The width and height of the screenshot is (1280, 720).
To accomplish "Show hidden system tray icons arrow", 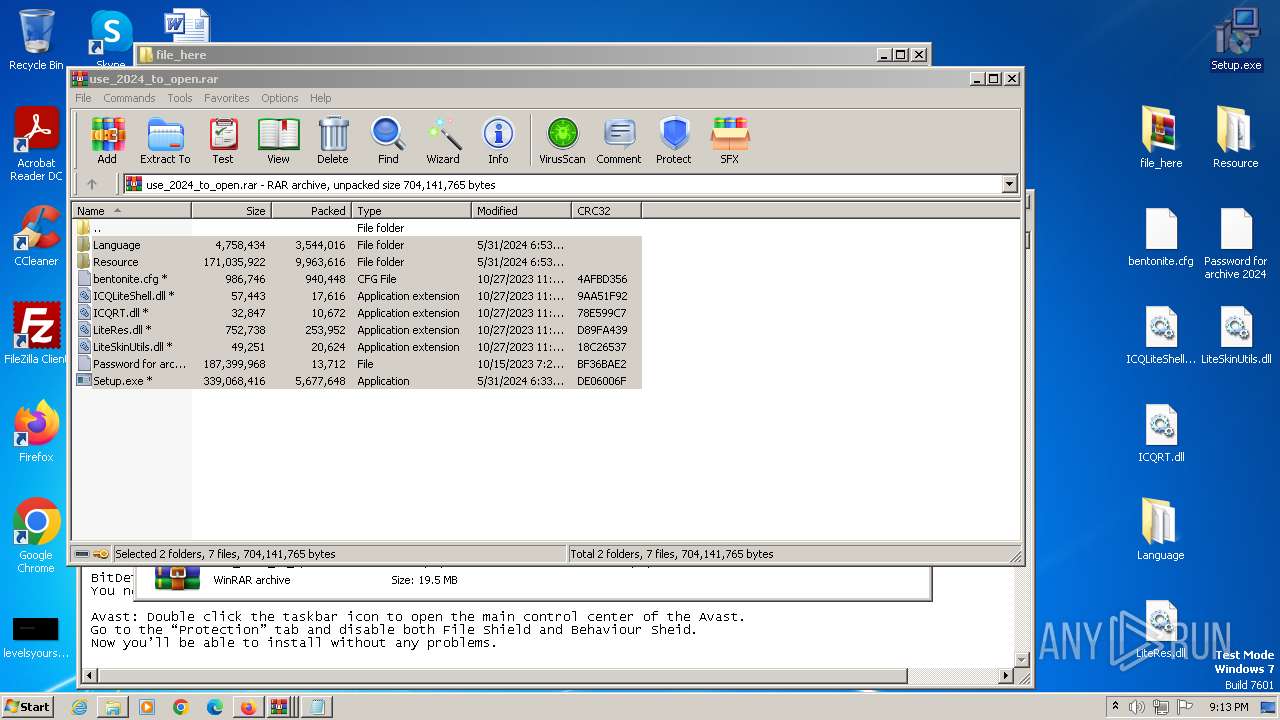I will [x=1116, y=707].
